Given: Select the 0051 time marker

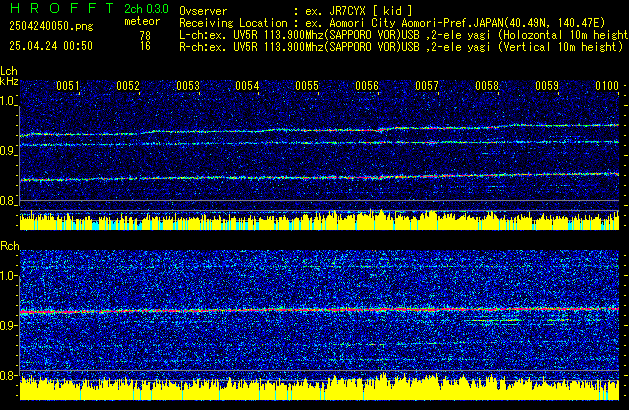Looking at the screenshot, I should point(68,86).
